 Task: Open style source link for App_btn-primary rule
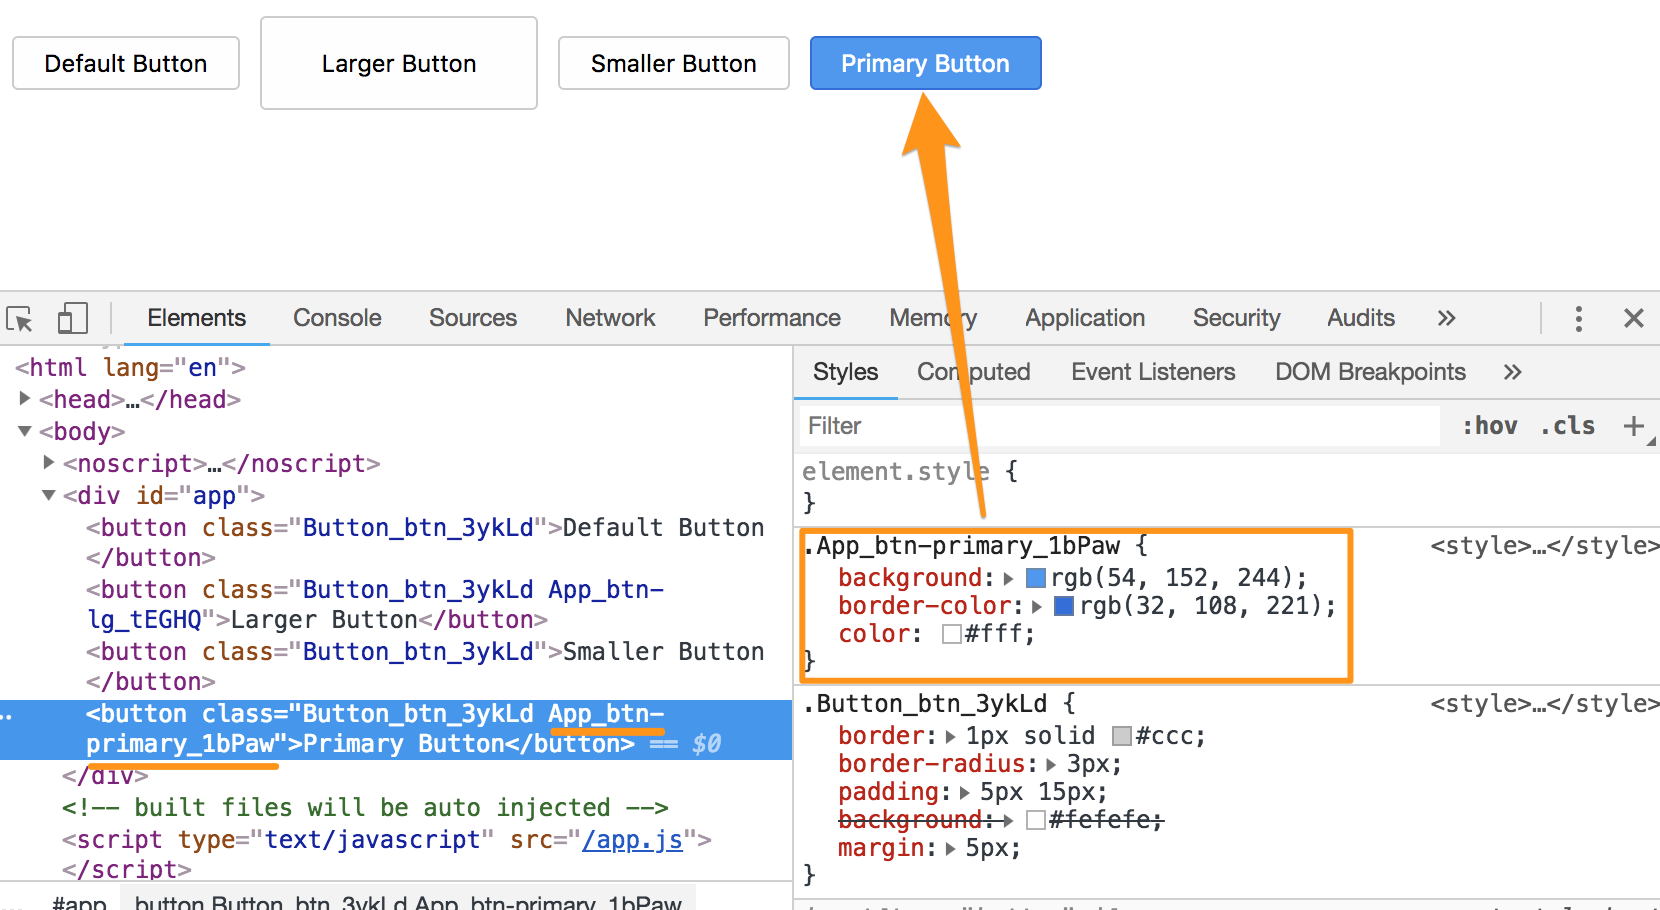[1544, 546]
